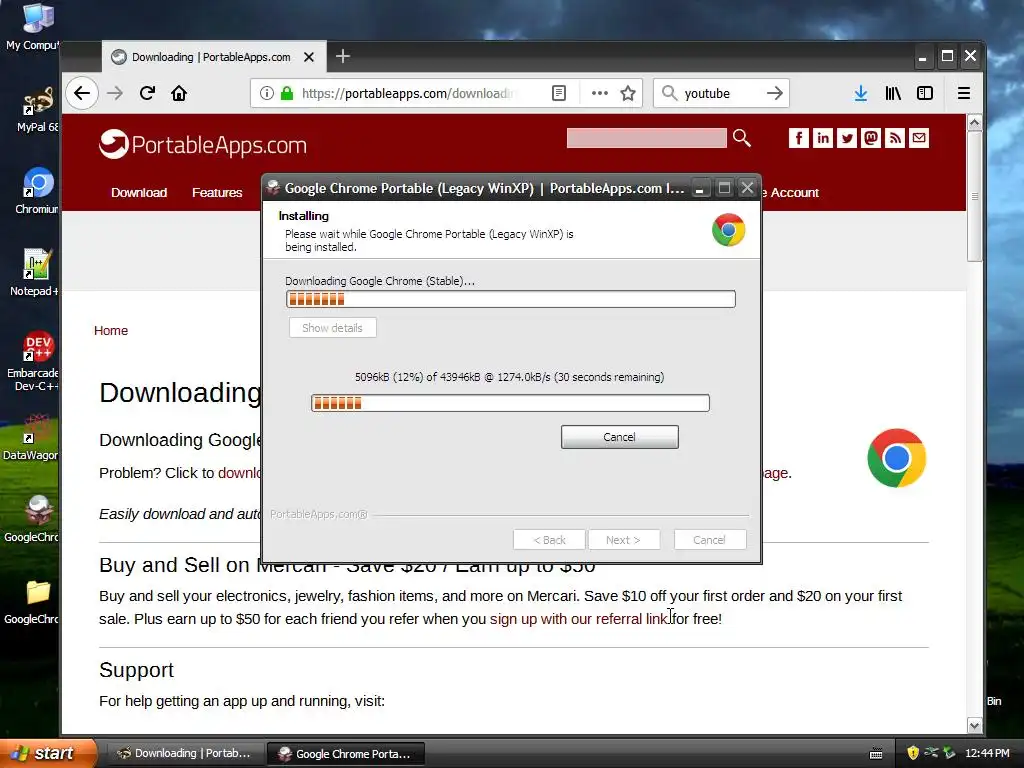Viewport: 1024px width, 768px height.
Task: Click bottom Cancel button in installer
Action: coord(709,540)
